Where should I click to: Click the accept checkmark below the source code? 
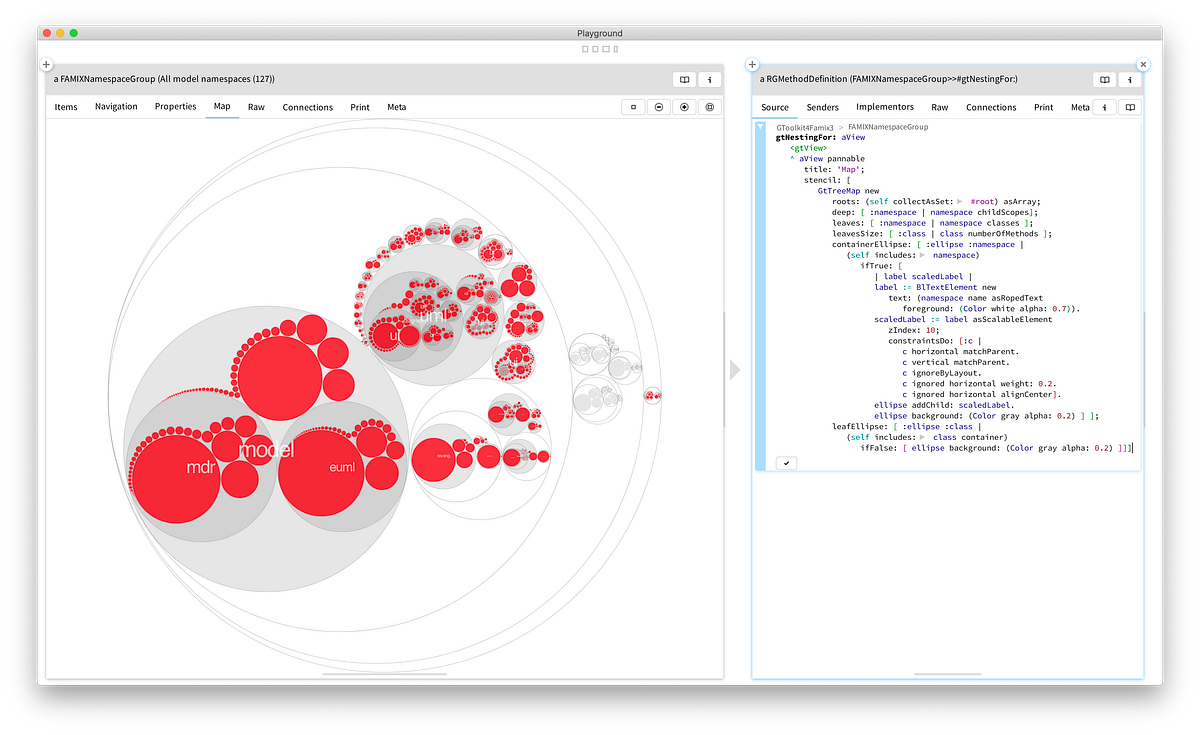(786, 462)
